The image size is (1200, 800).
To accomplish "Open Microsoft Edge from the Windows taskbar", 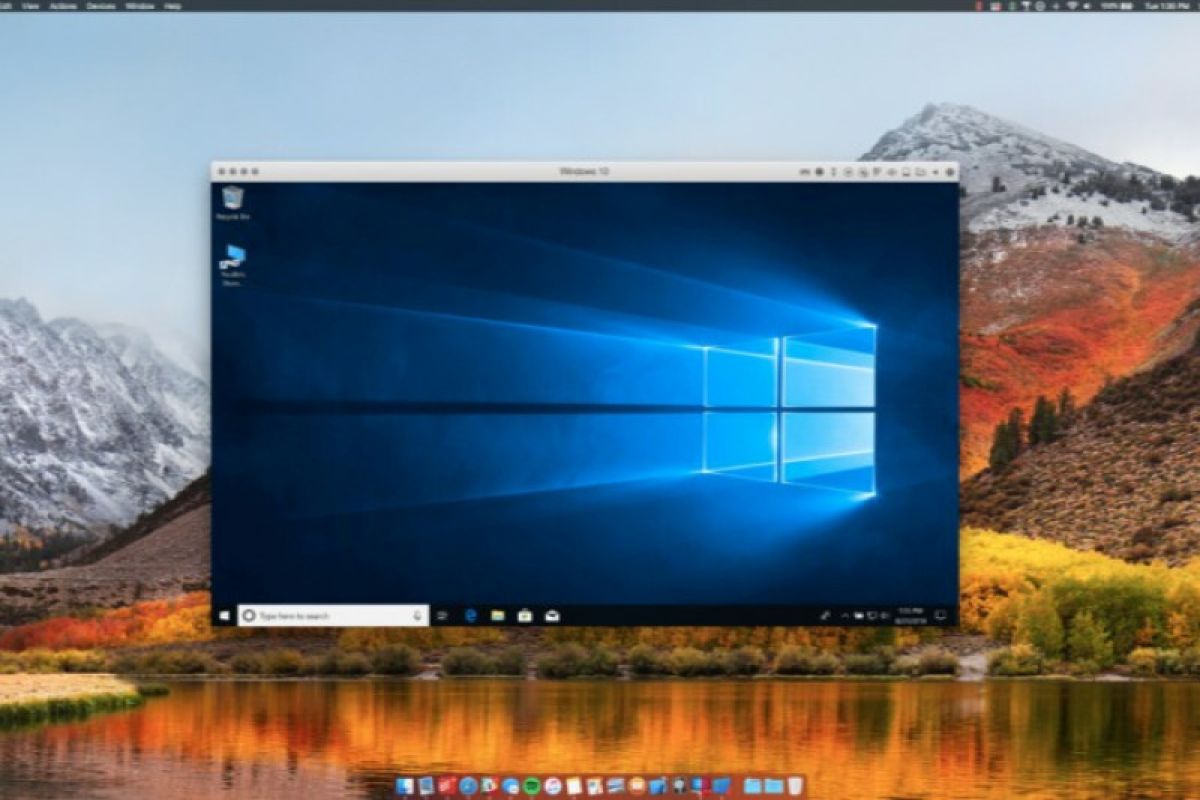I will pyautogui.click(x=470, y=616).
